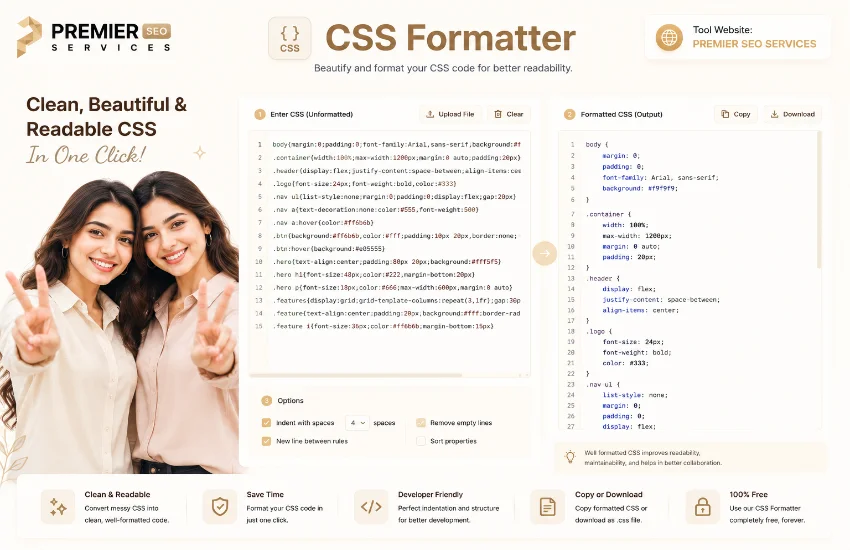
Task: Toggle the Indent with spaces checkbox
Action: tap(266, 423)
